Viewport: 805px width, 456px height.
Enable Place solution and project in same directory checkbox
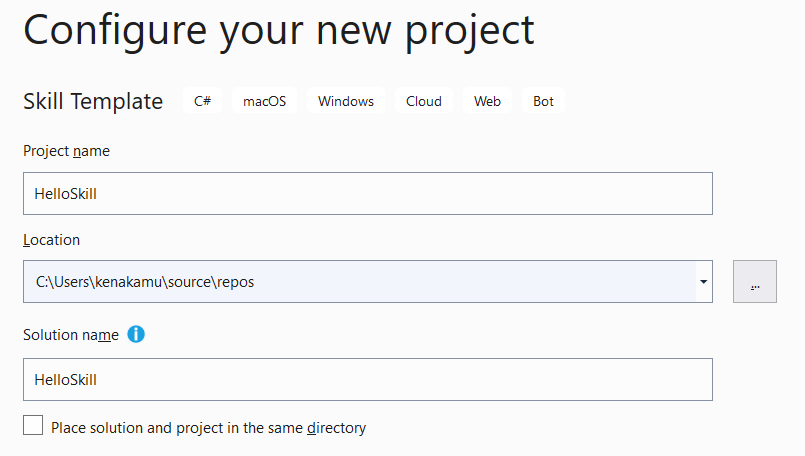click(x=33, y=426)
